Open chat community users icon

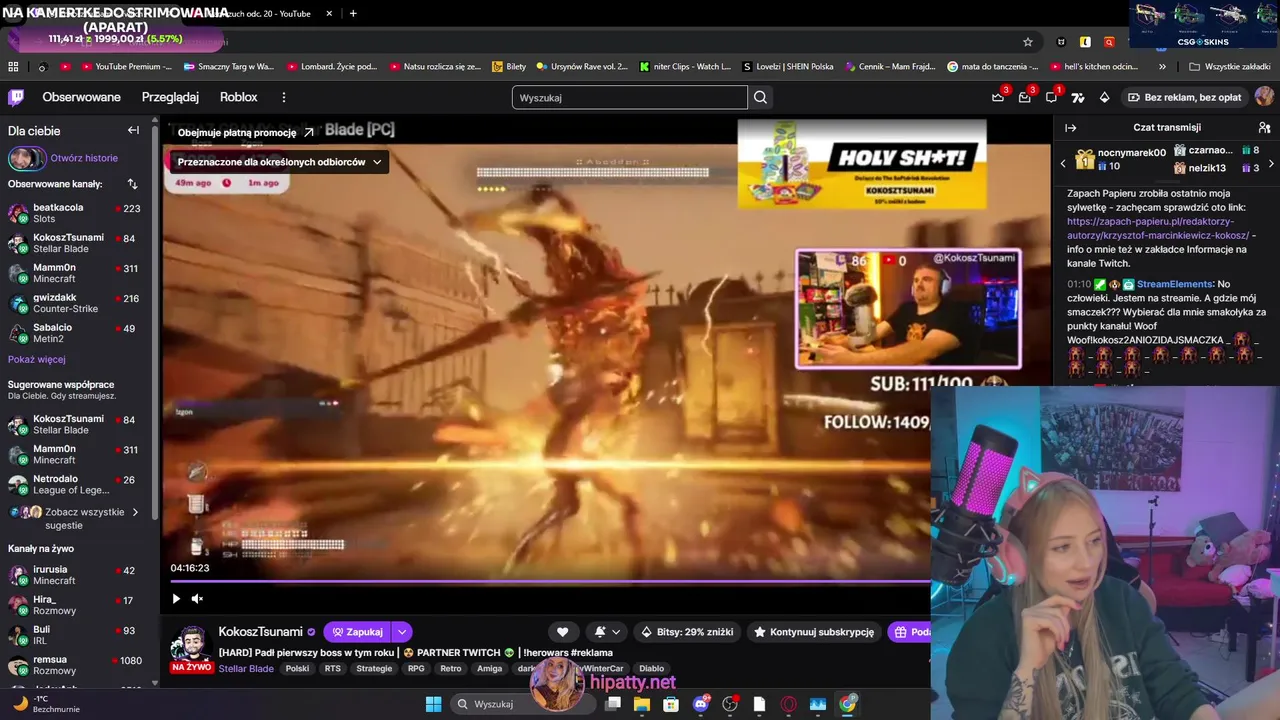point(1264,128)
